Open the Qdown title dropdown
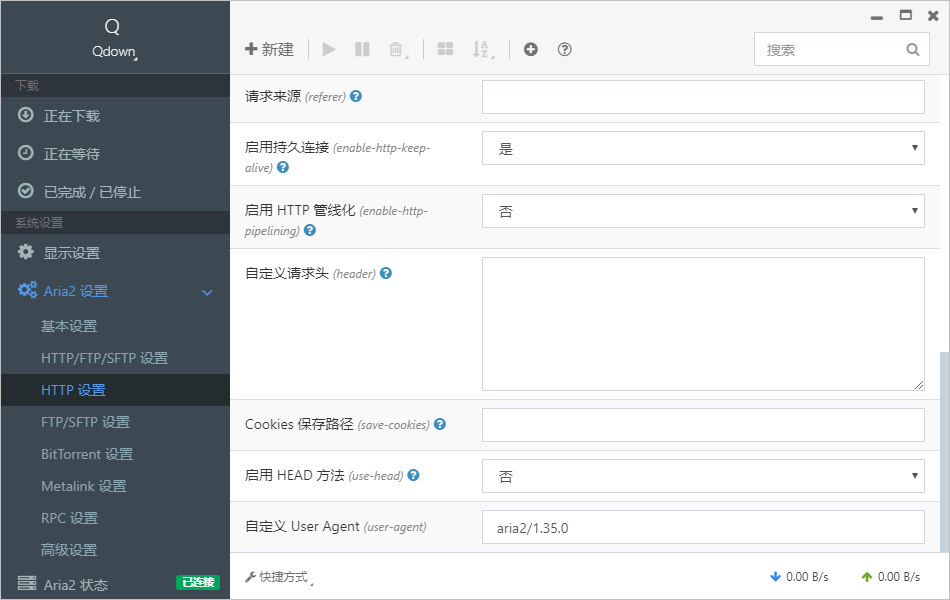This screenshot has width=950, height=600. click(x=115, y=52)
